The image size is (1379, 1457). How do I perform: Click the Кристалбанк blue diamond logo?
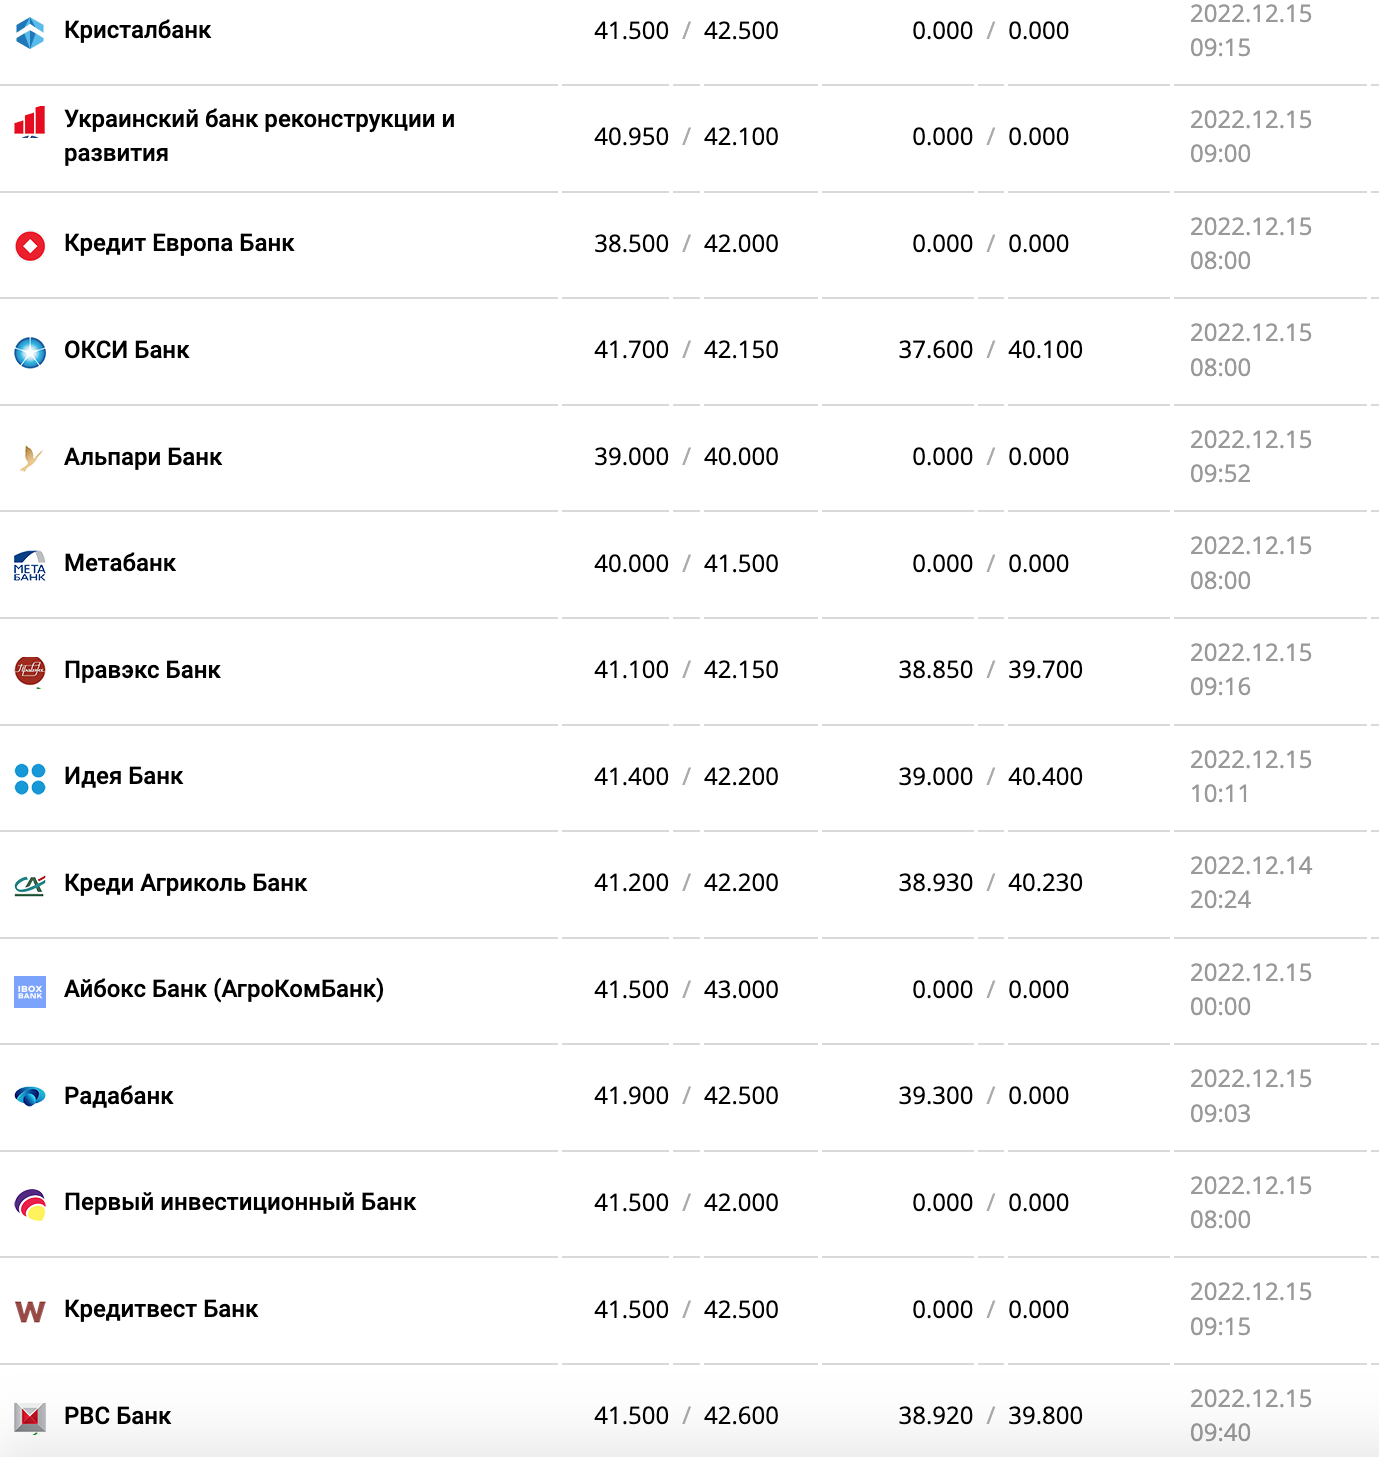point(30,32)
